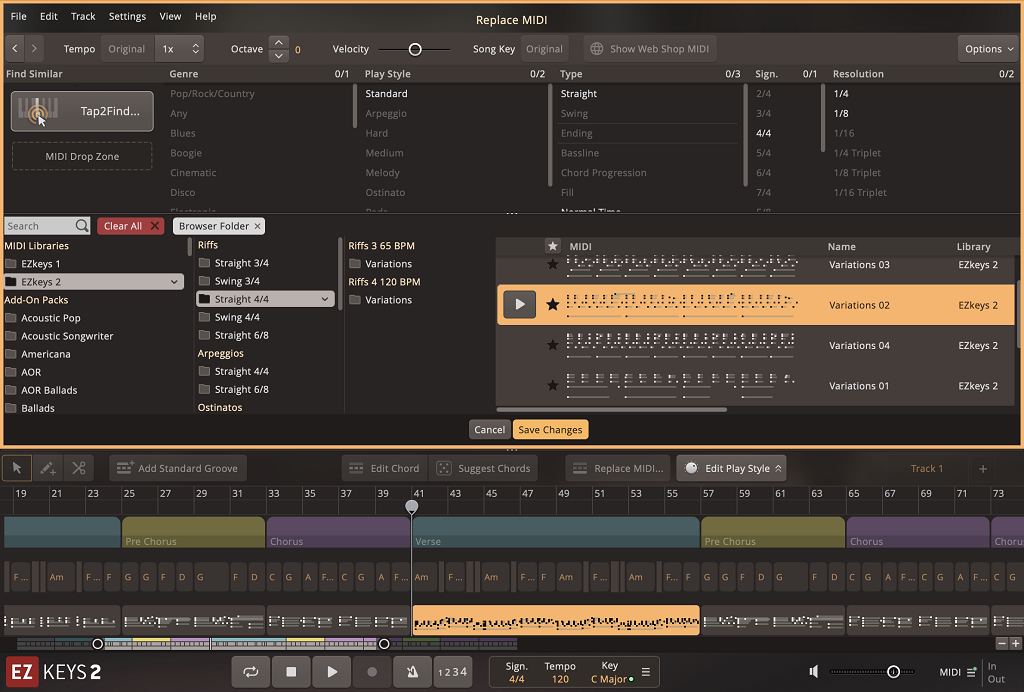
Task: Open the Acoustic Pop add-on pack folder
Action: [51, 318]
